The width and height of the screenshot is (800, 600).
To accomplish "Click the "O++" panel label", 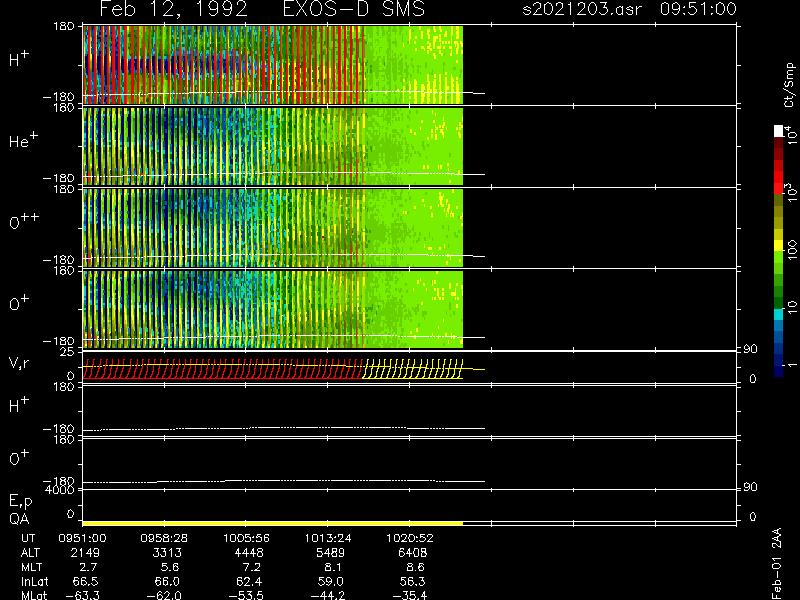I will pos(24,221).
